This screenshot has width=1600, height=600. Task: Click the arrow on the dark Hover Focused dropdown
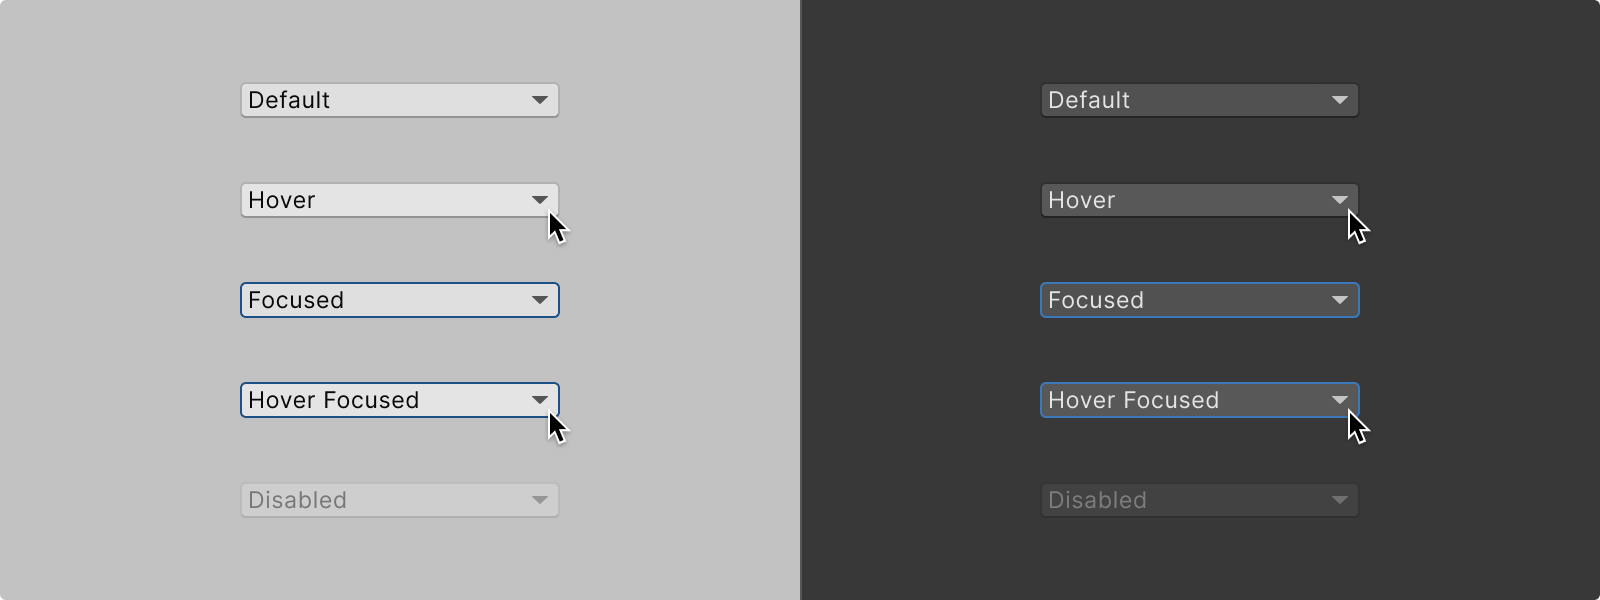[x=1340, y=400]
